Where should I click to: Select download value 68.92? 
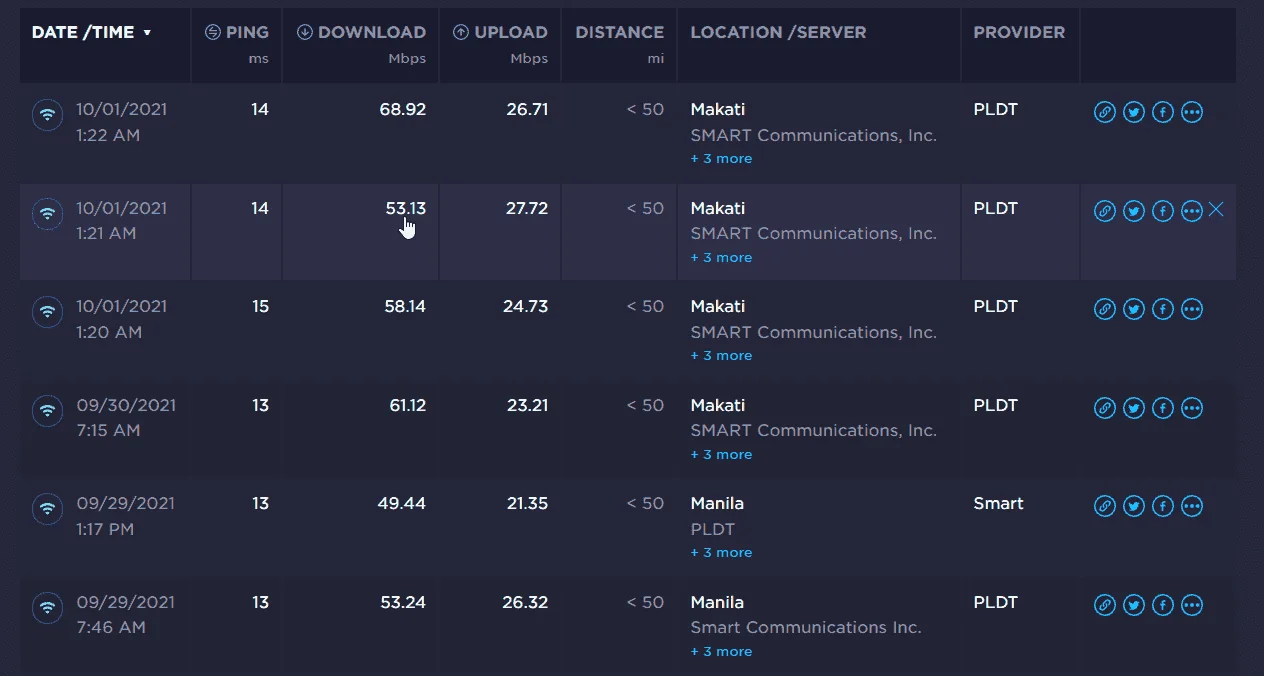pos(403,109)
